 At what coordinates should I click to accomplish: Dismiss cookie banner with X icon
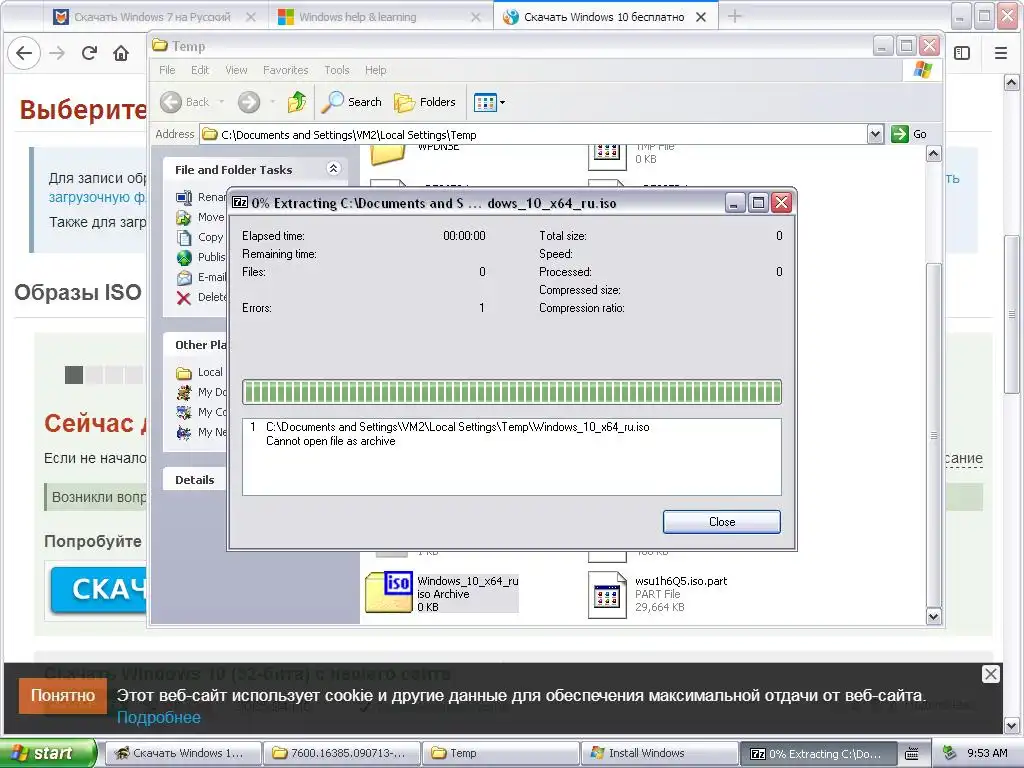click(x=991, y=674)
